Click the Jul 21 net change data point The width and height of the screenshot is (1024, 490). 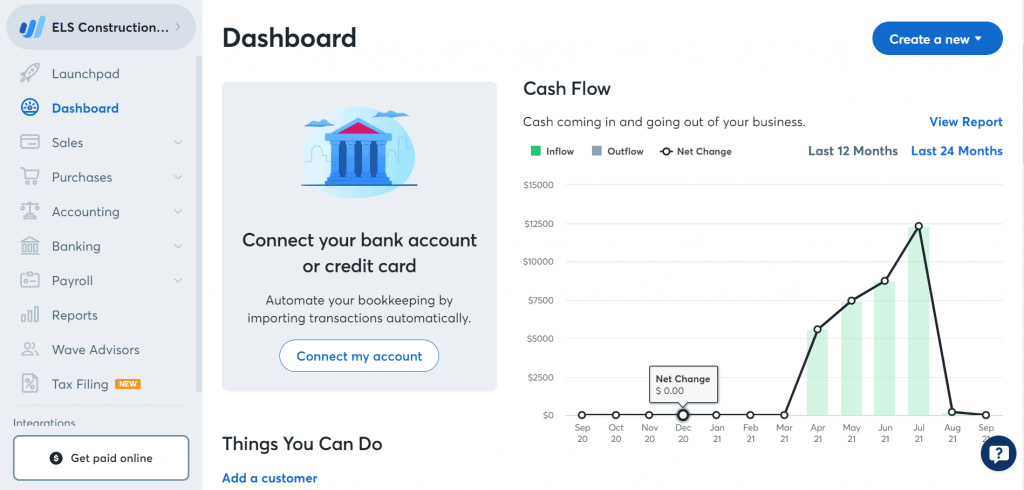(918, 226)
